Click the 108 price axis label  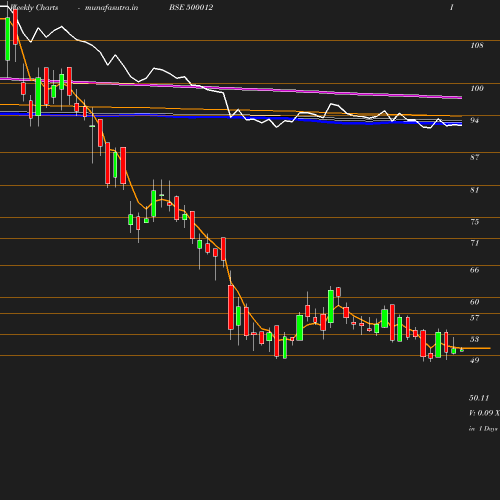pos(477,45)
